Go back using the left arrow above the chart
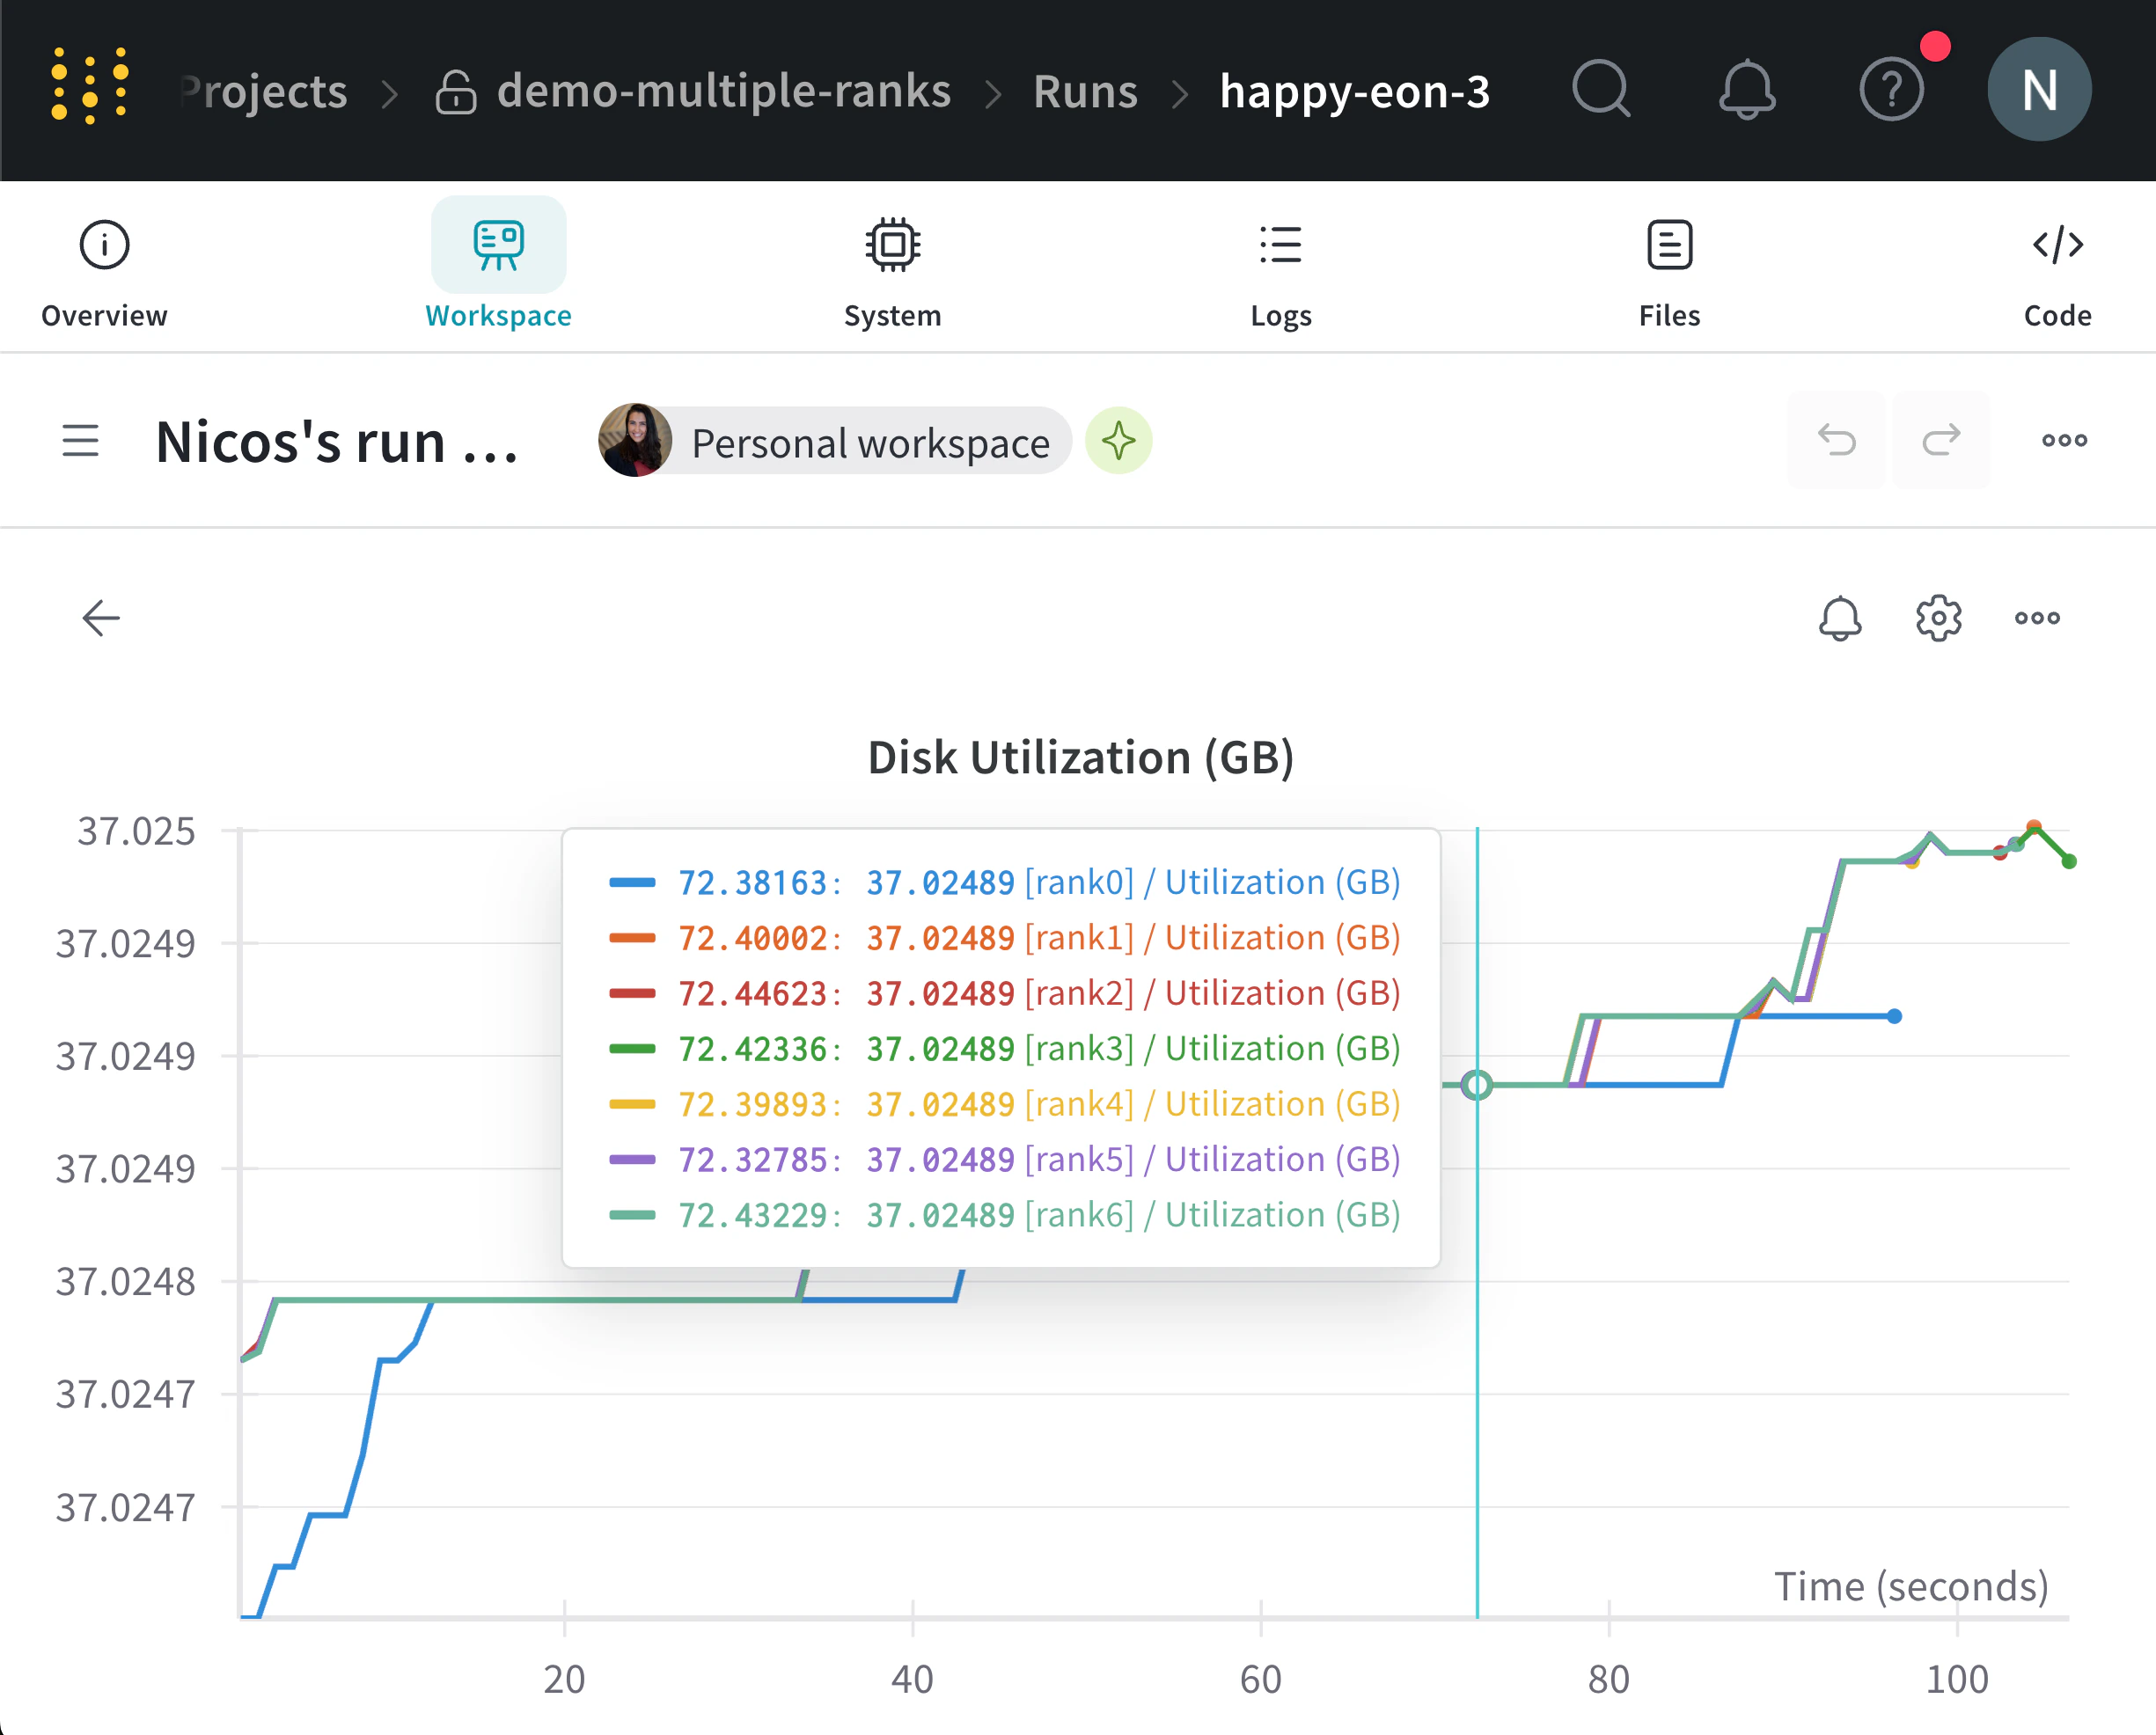Viewport: 2156px width, 1735px height. coord(100,618)
